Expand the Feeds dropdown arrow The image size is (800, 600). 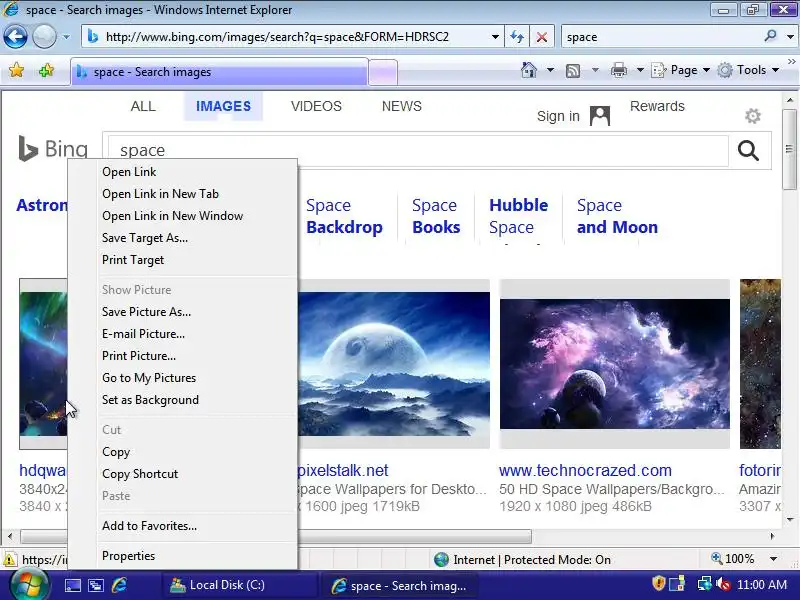click(595, 70)
